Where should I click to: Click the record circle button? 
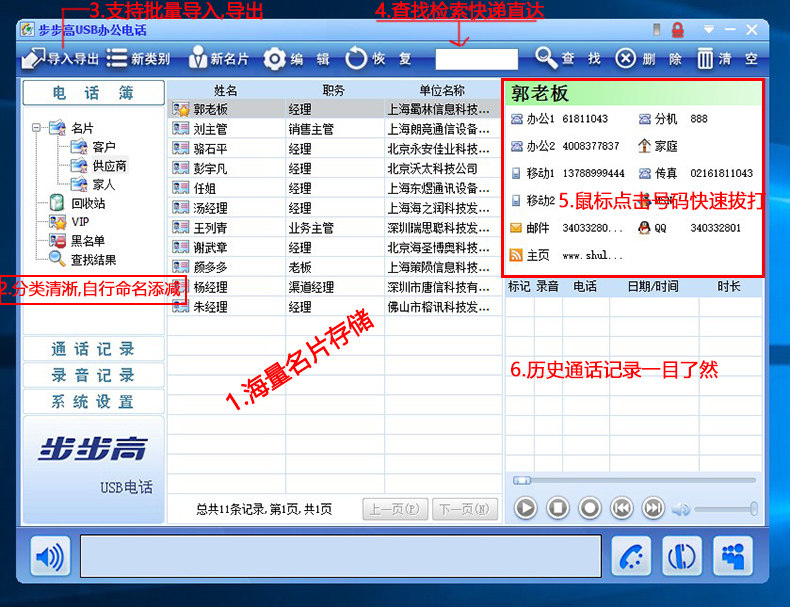click(x=590, y=508)
